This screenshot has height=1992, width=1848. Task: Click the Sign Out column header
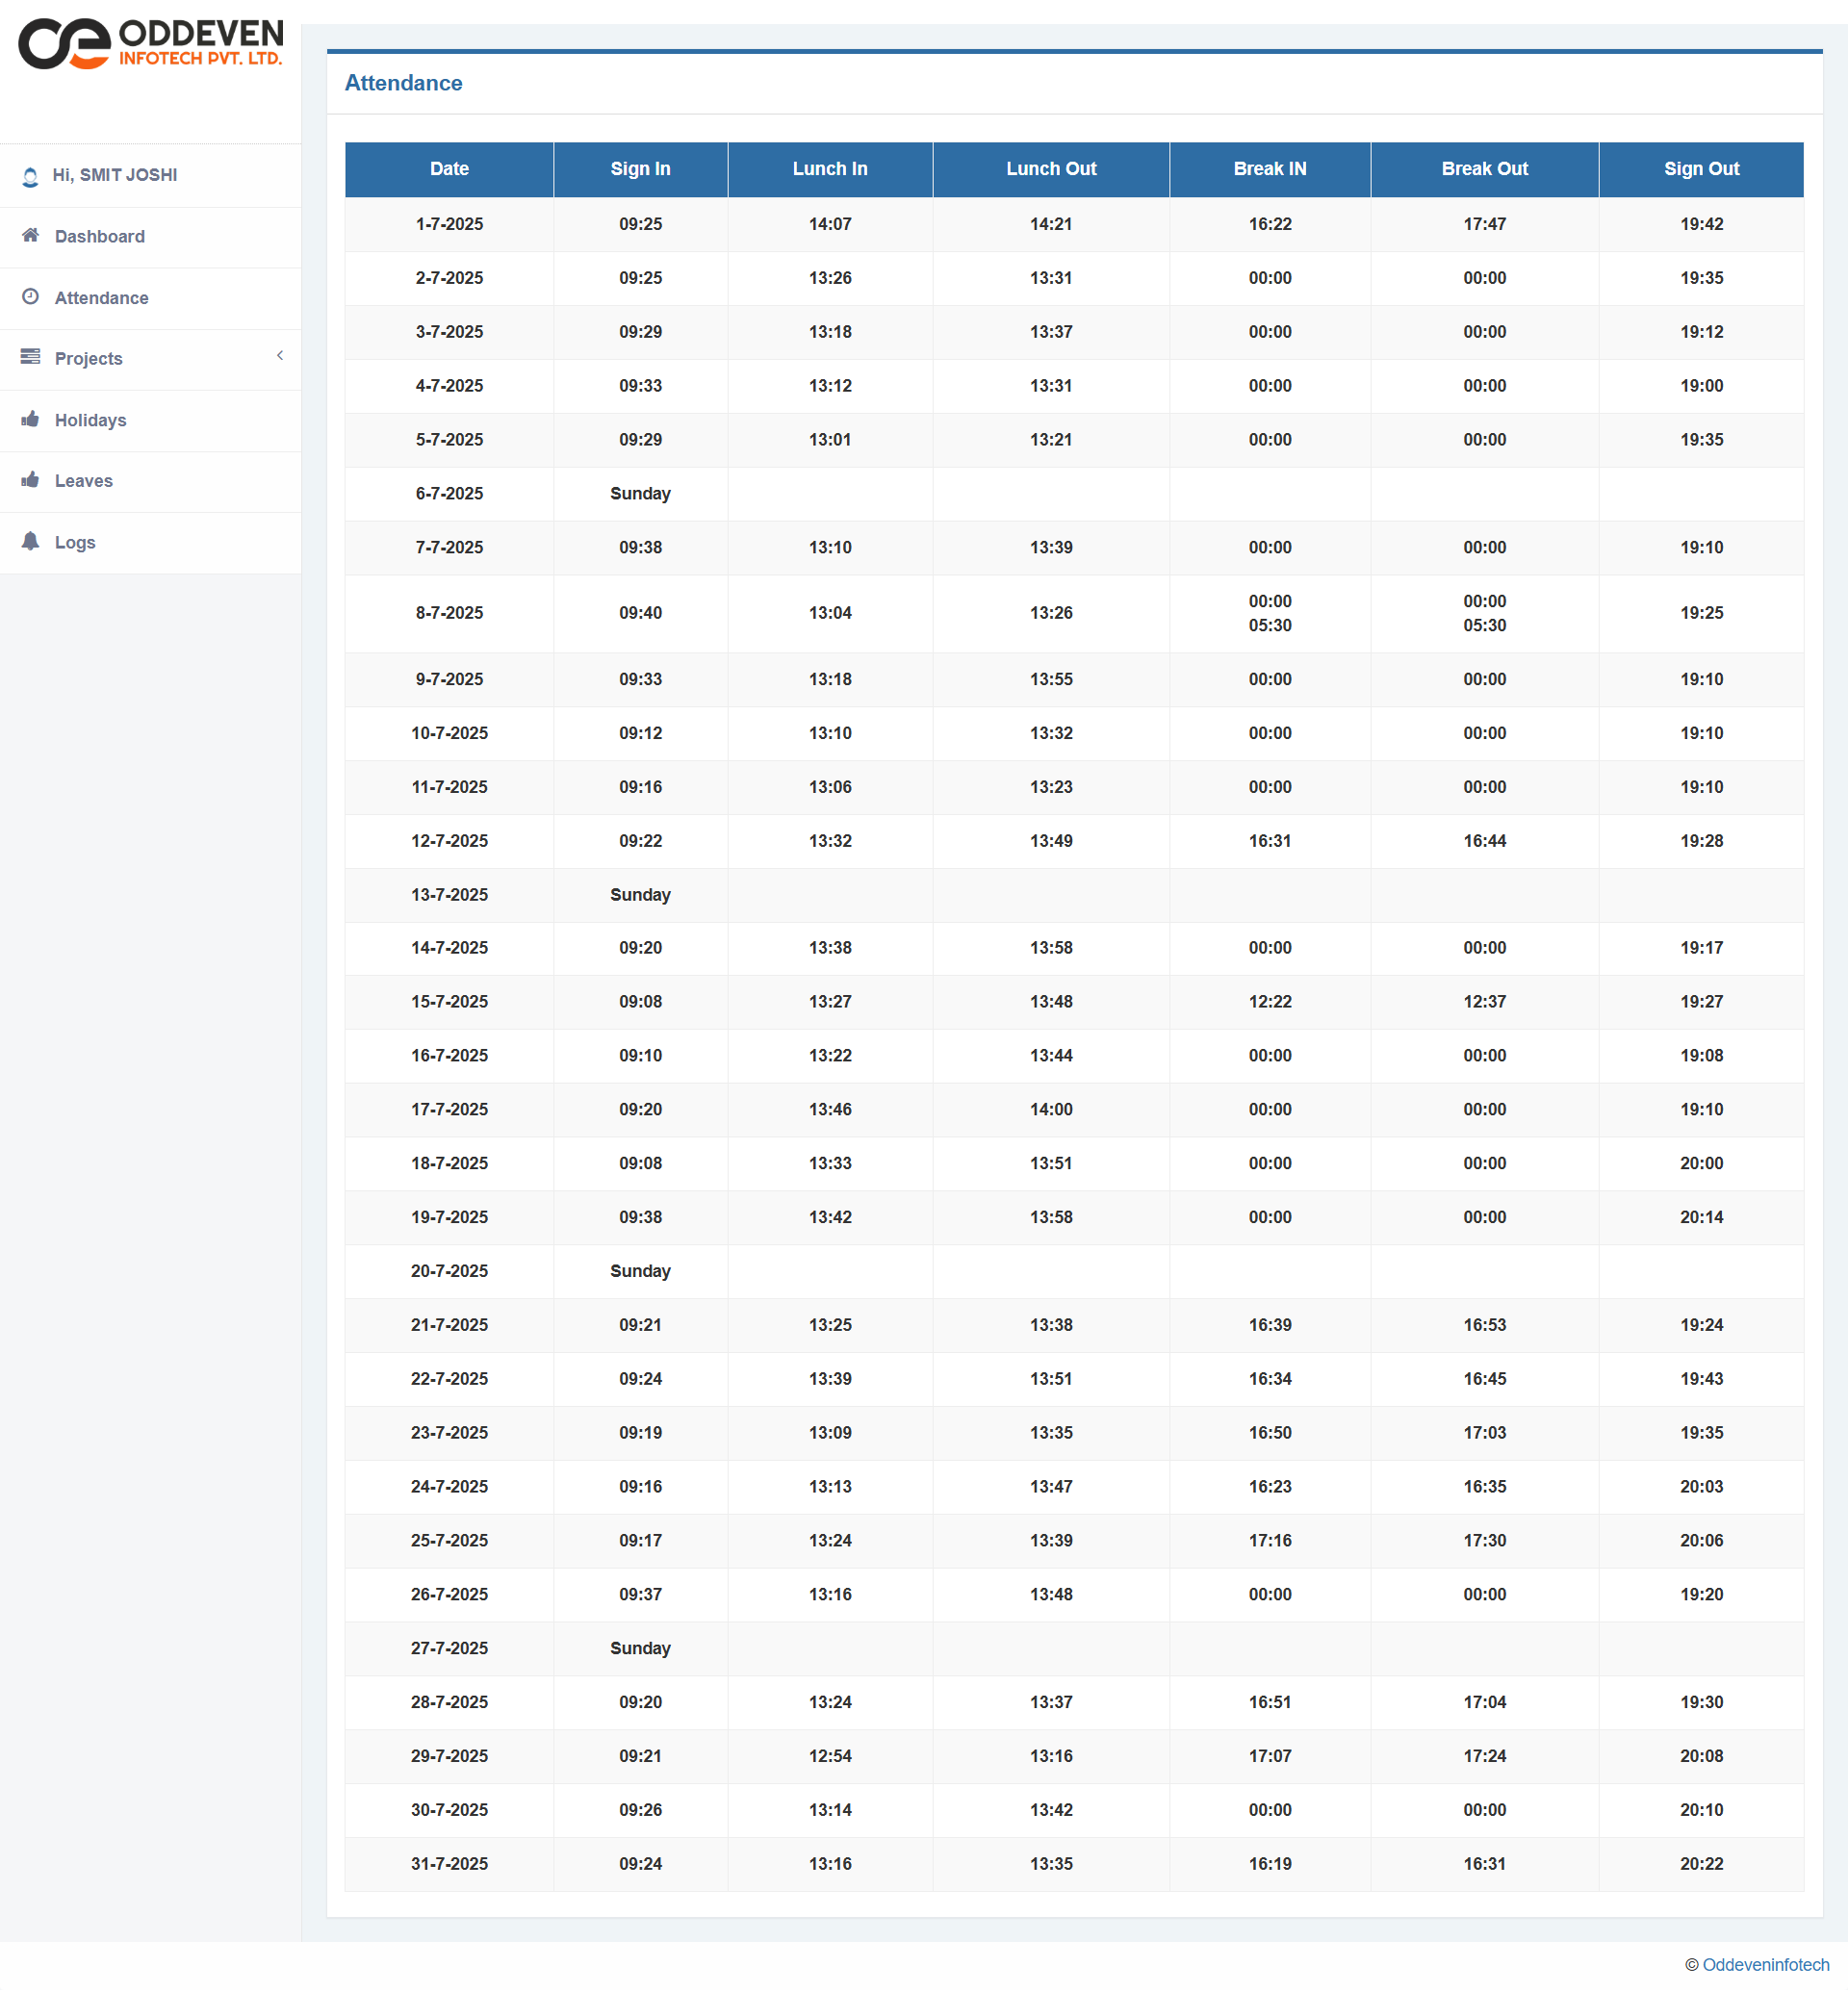[x=1701, y=170]
